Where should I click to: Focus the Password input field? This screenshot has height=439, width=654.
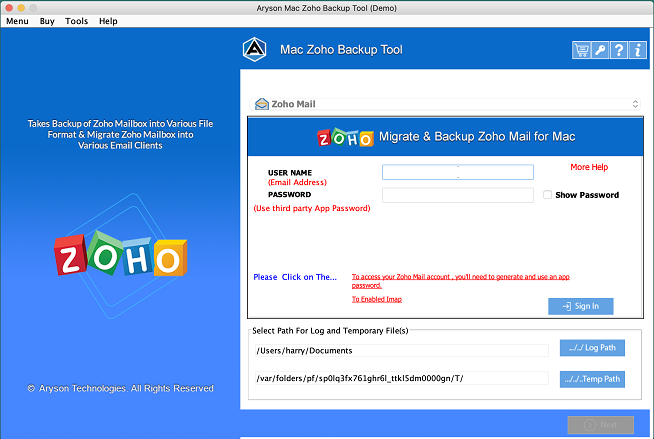click(458, 195)
